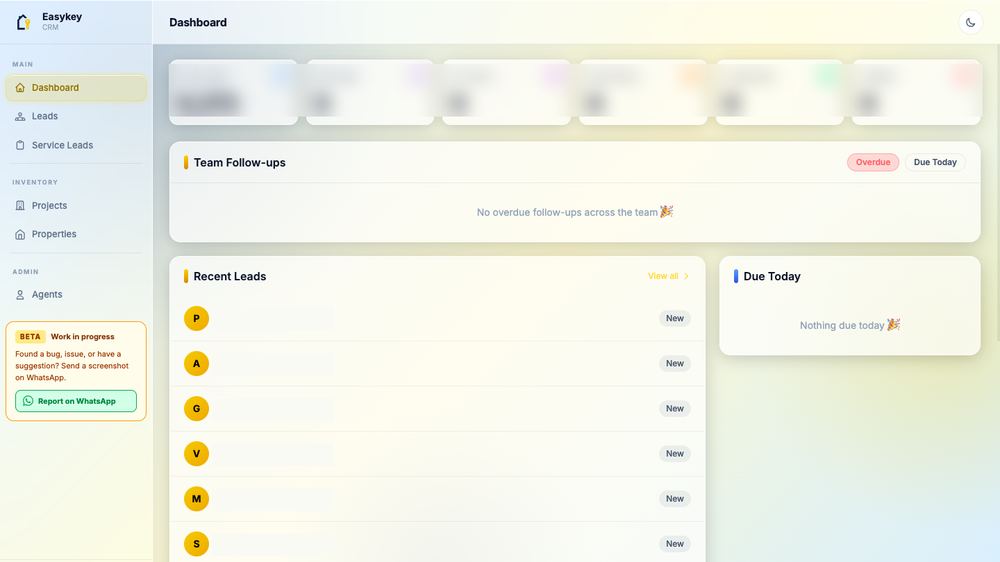Open the lead with avatar M

pyautogui.click(x=437, y=499)
